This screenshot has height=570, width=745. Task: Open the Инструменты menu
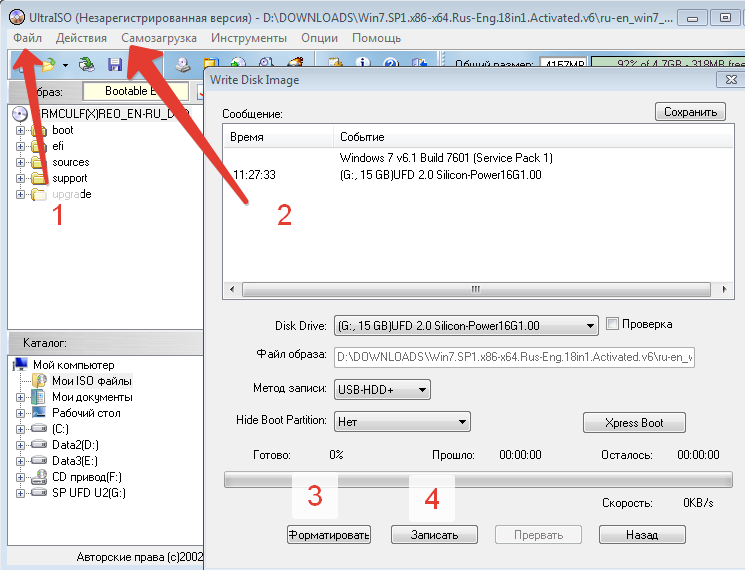tap(249, 38)
